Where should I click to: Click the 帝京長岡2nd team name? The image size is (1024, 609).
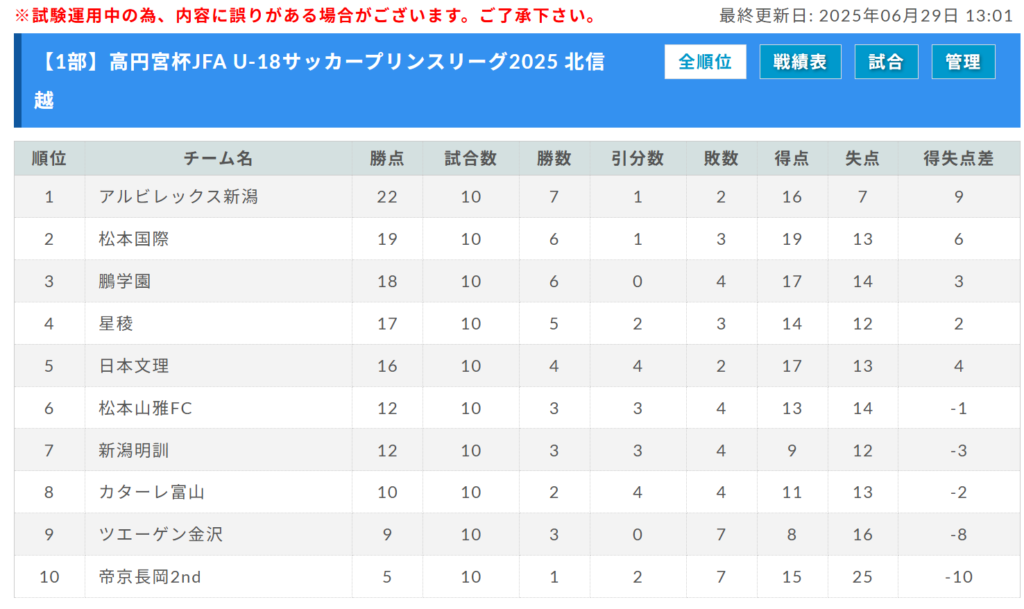[x=151, y=577]
